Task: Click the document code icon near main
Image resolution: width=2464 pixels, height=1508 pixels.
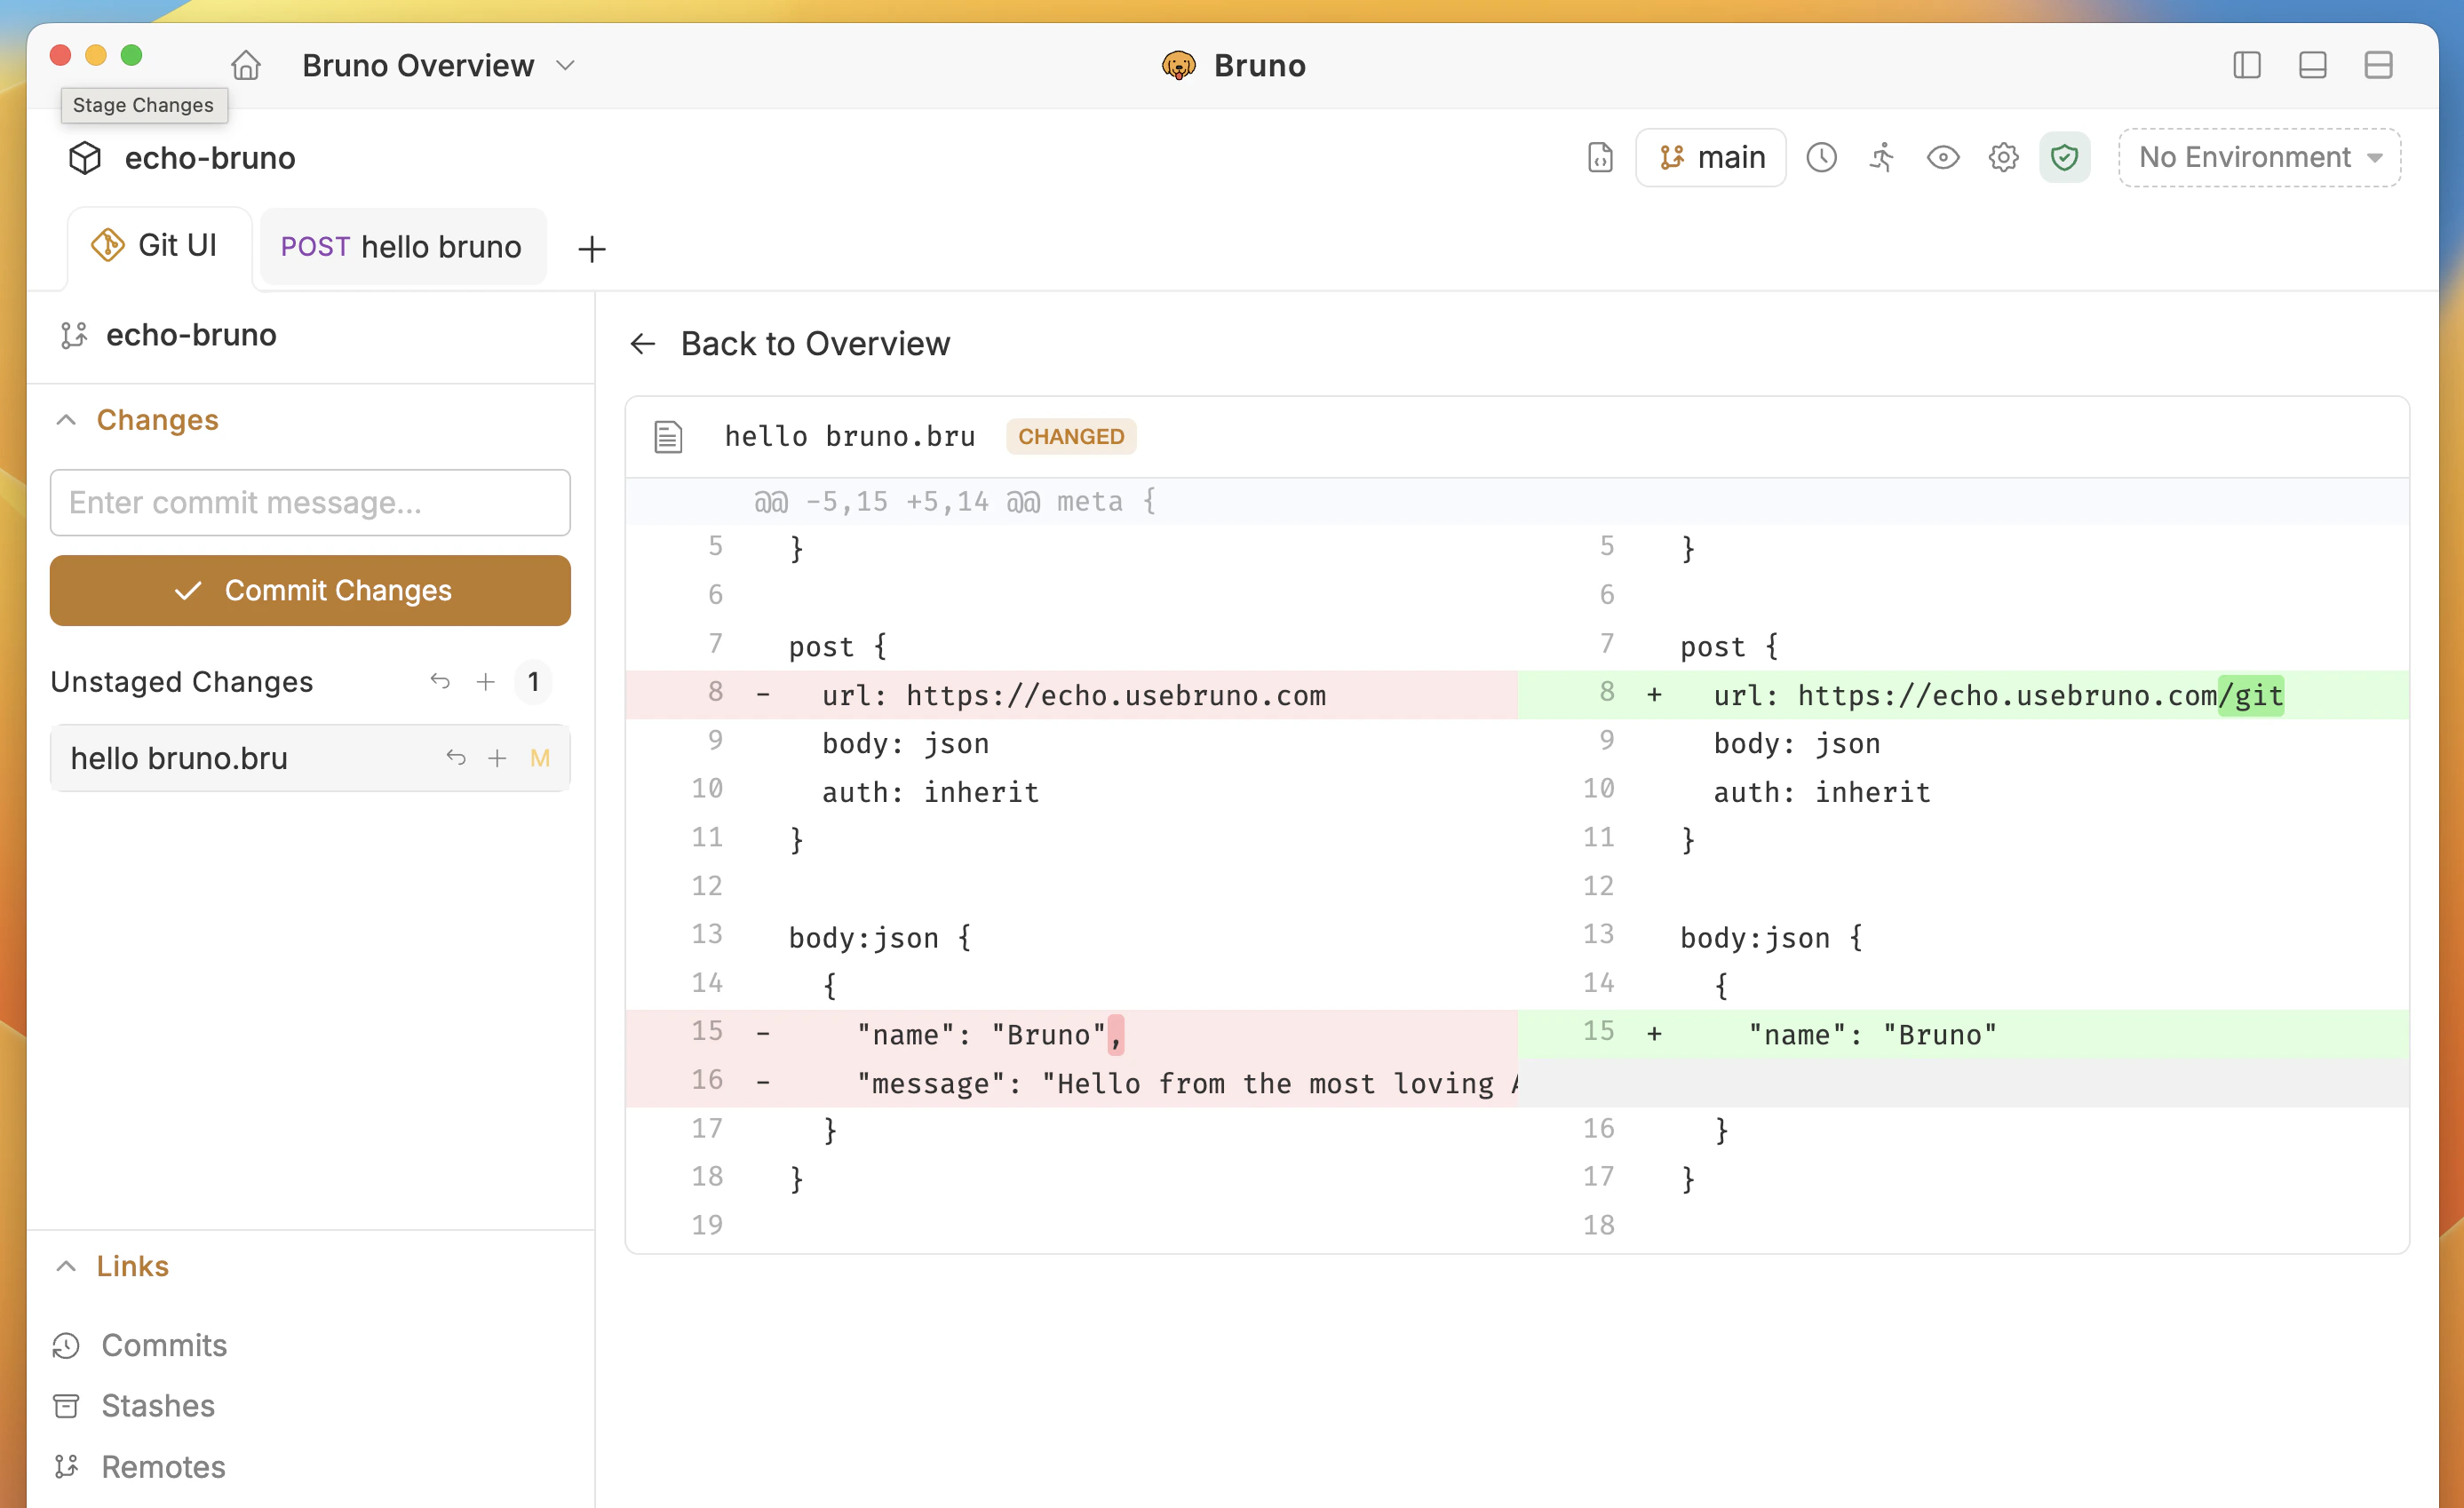Action: point(1600,158)
